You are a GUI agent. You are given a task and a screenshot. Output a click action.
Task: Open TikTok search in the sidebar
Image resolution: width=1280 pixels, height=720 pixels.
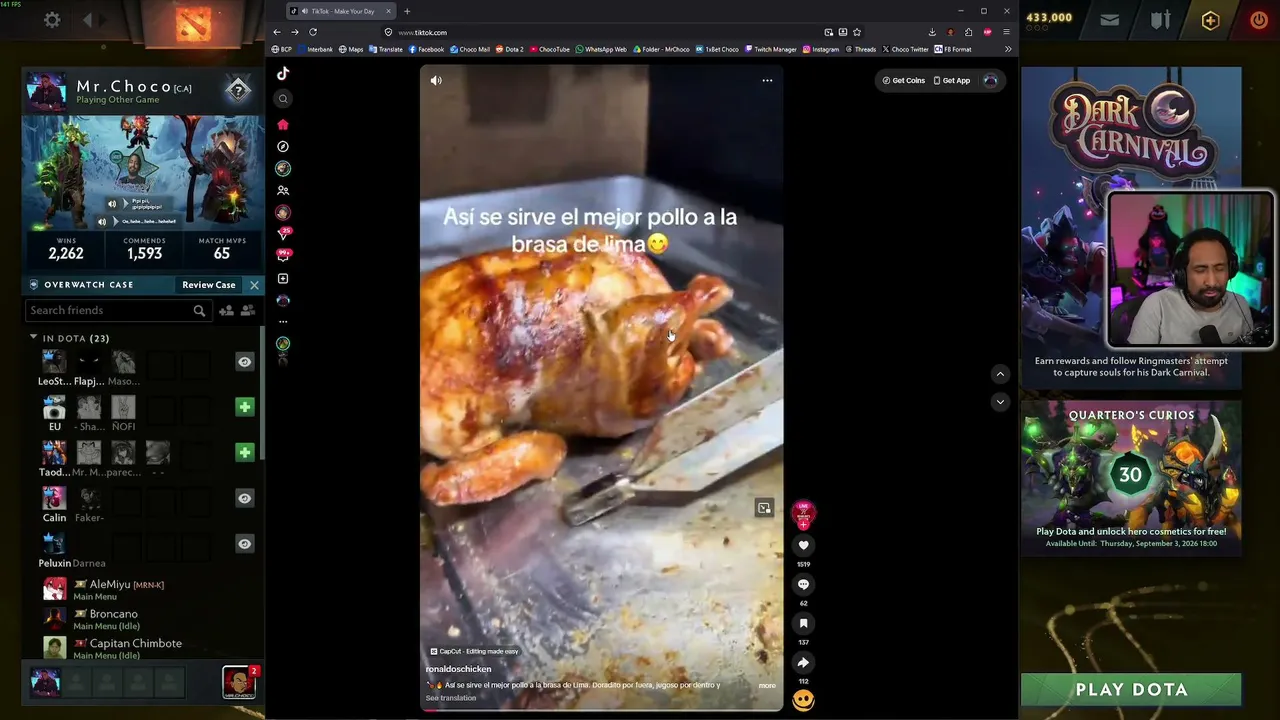coord(283,98)
